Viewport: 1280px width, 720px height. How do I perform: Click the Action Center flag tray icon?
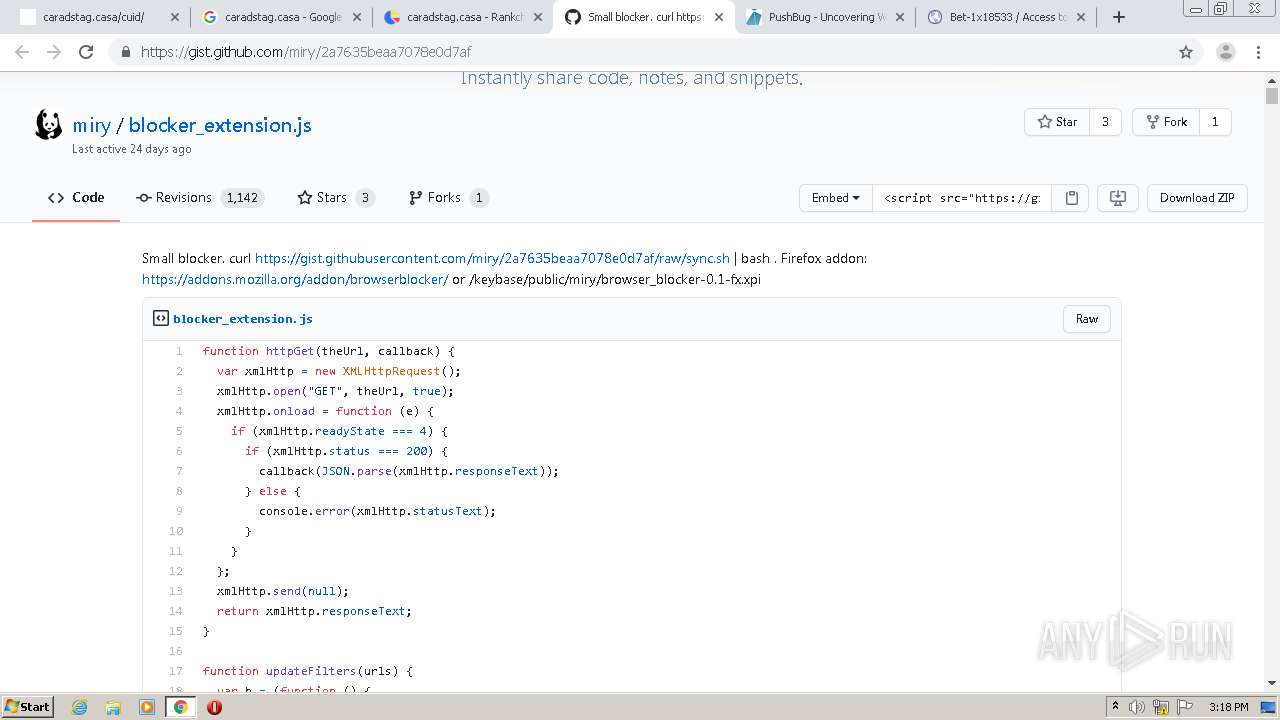pos(1185,707)
